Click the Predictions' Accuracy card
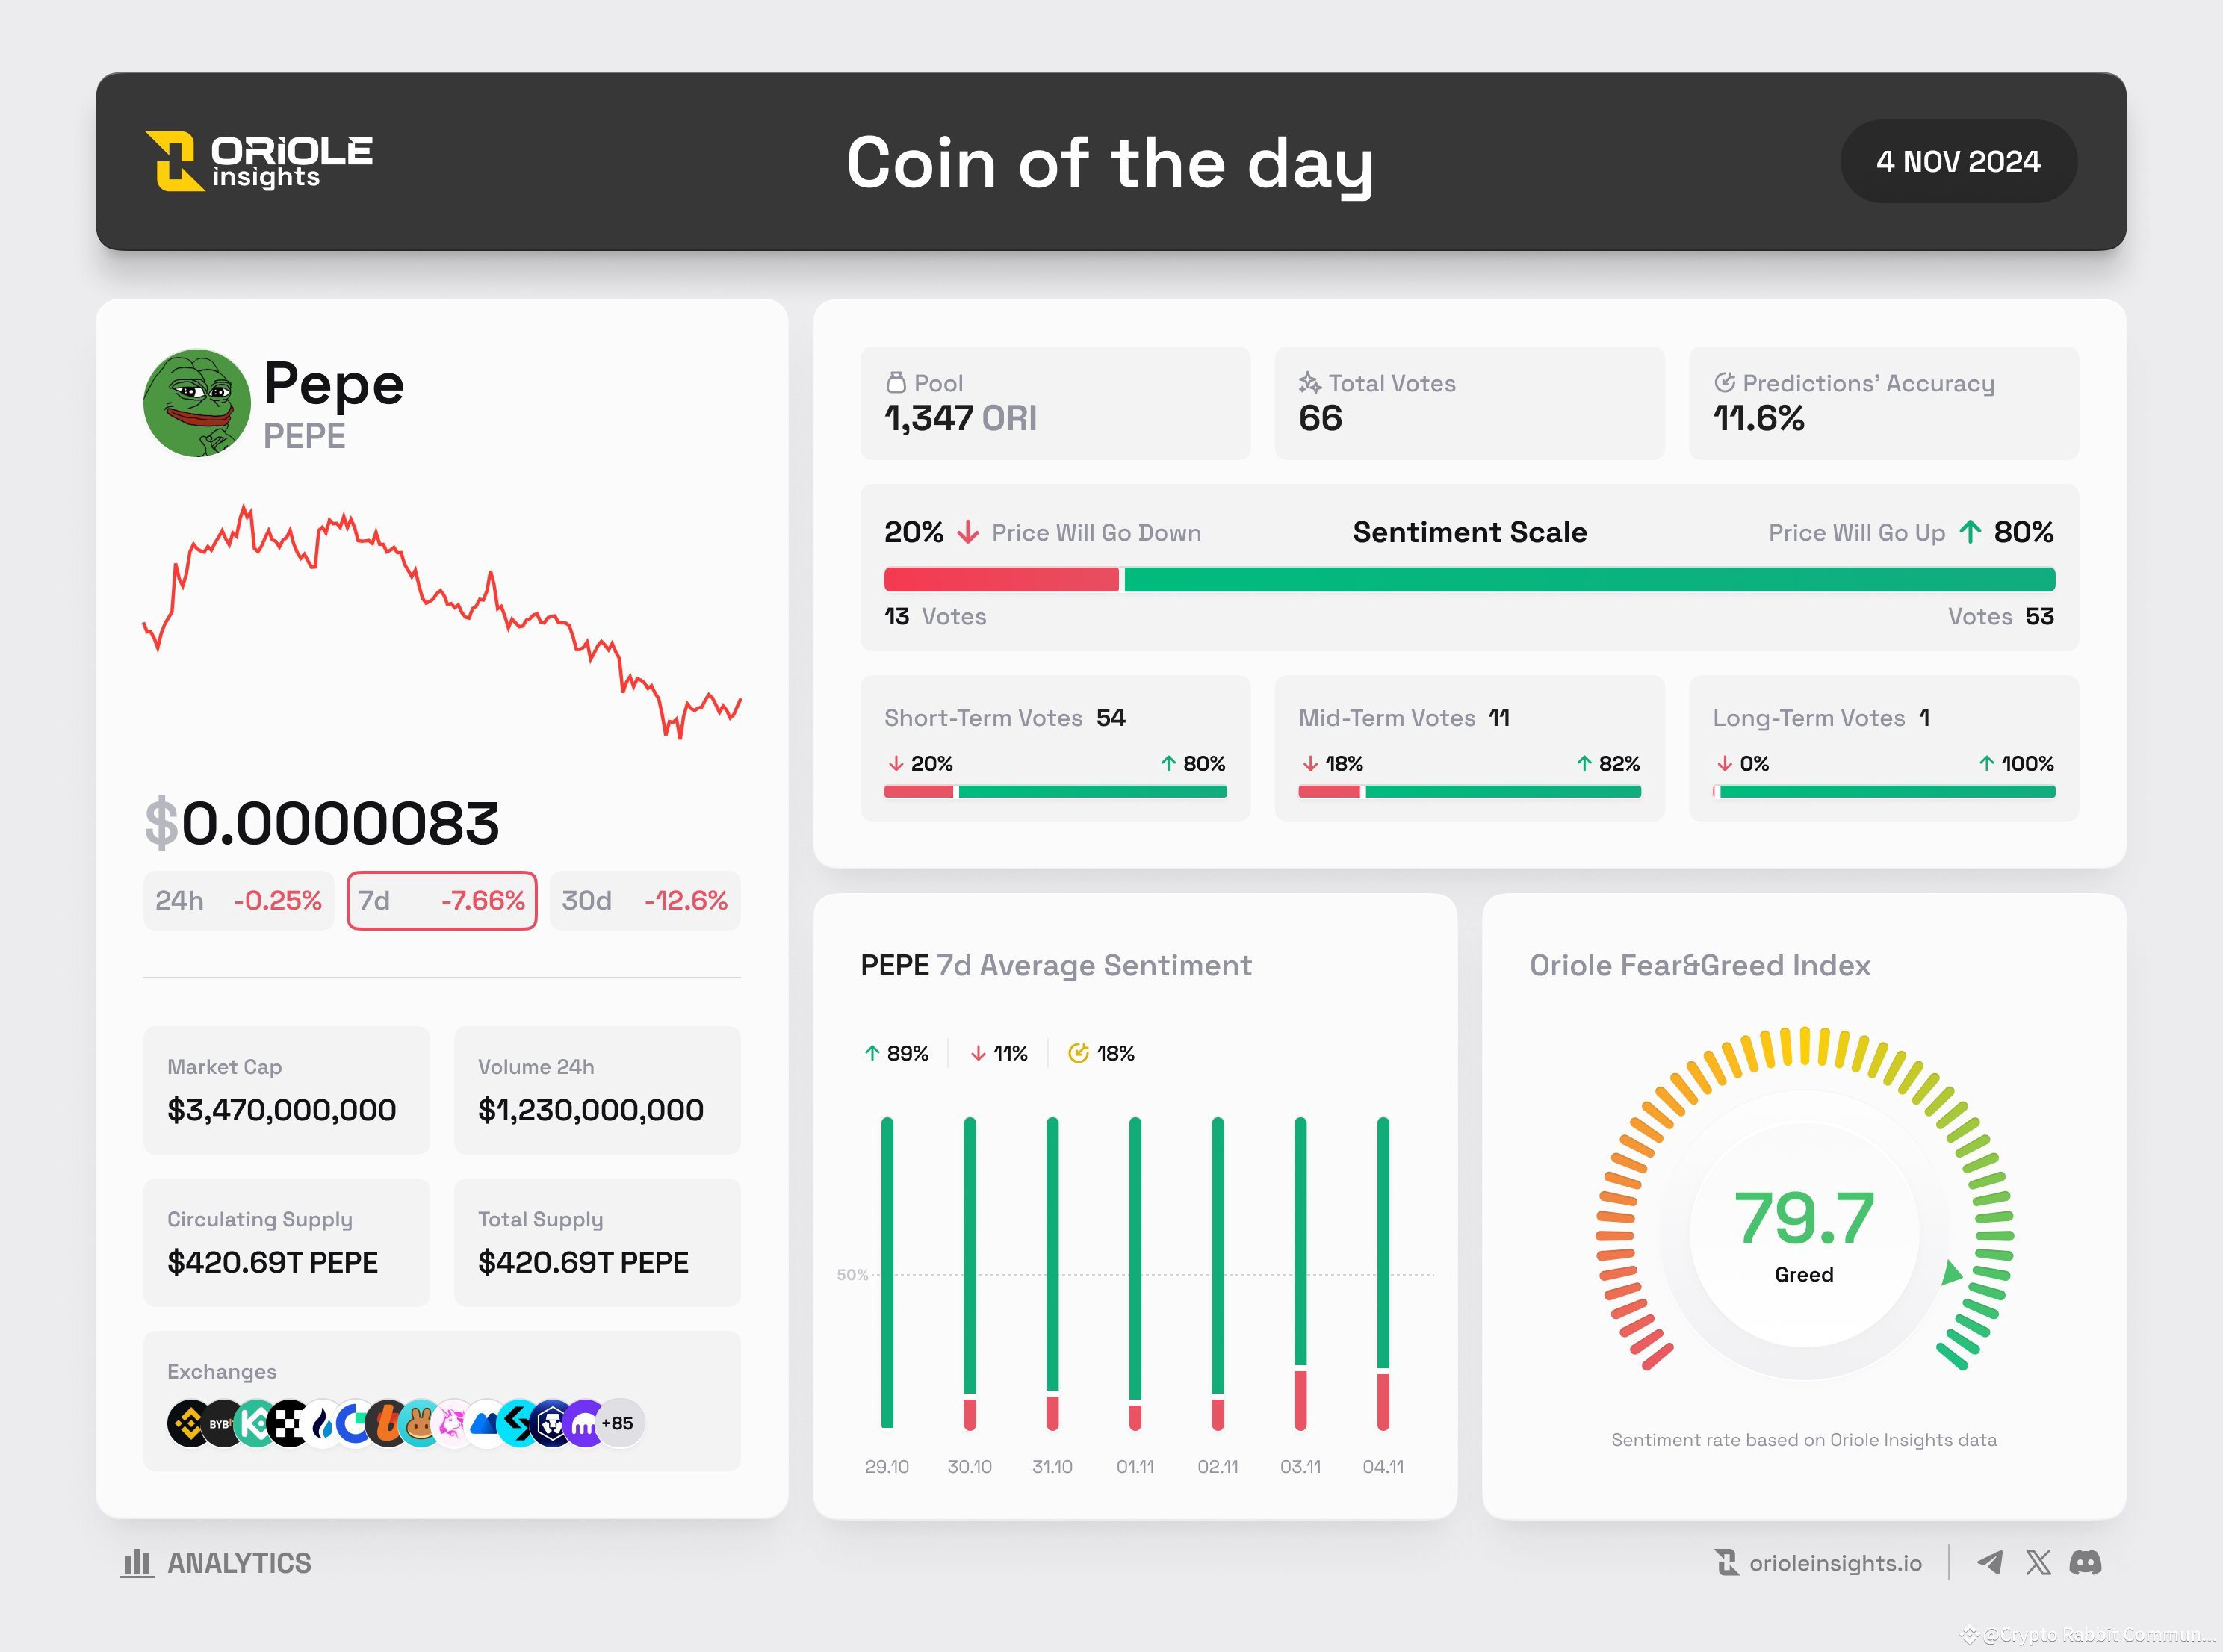Screen dimensions: 2223x1652 pyautogui.click(x=1883, y=403)
